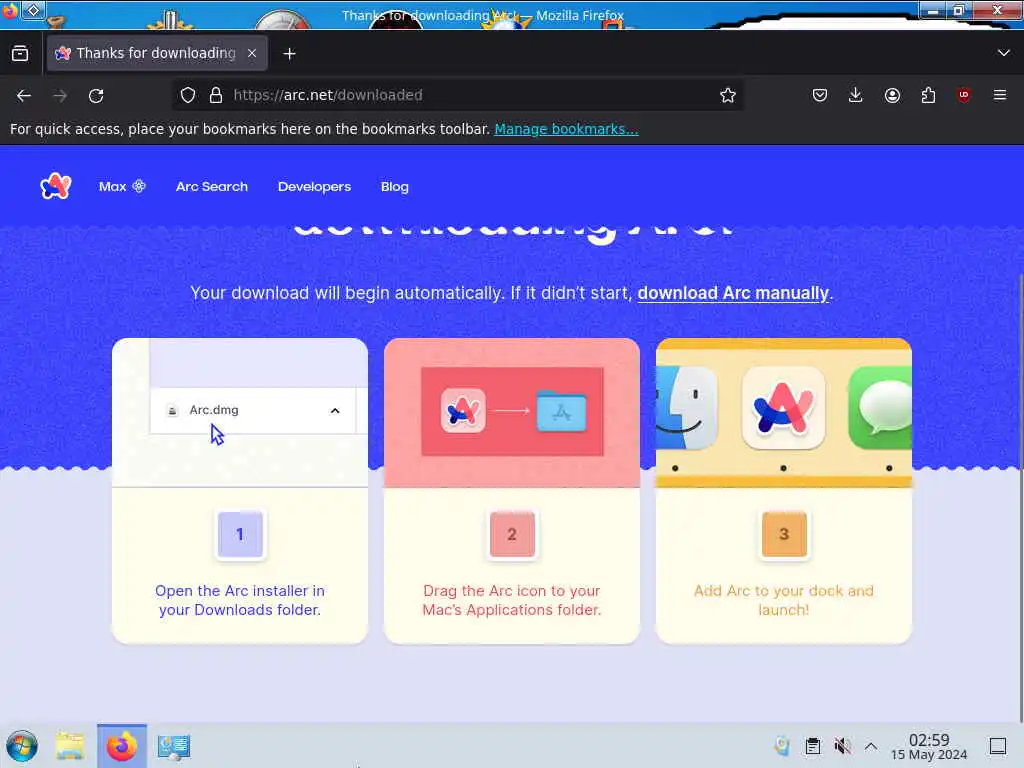Click 'Add Arc to your dock' text
This screenshot has height=768, width=1024.
click(x=783, y=600)
